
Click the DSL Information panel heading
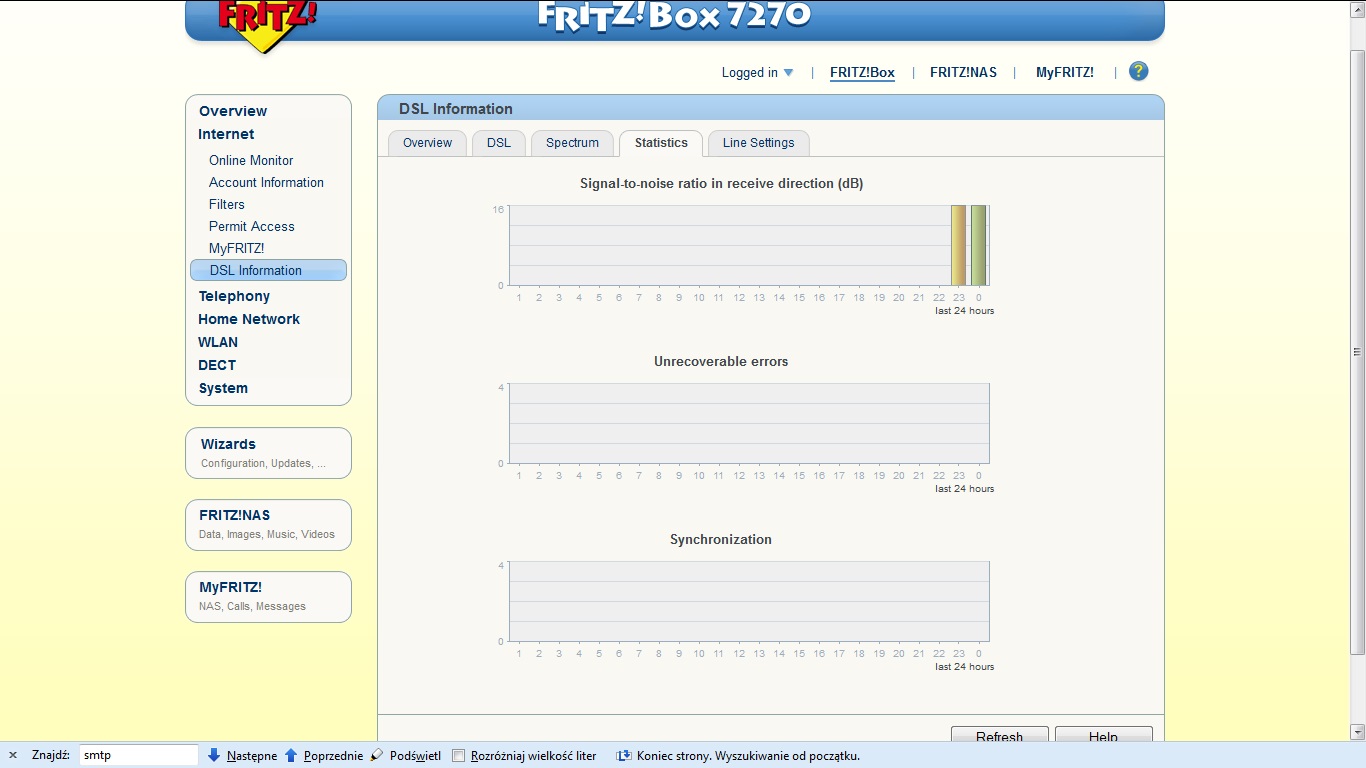(x=456, y=109)
